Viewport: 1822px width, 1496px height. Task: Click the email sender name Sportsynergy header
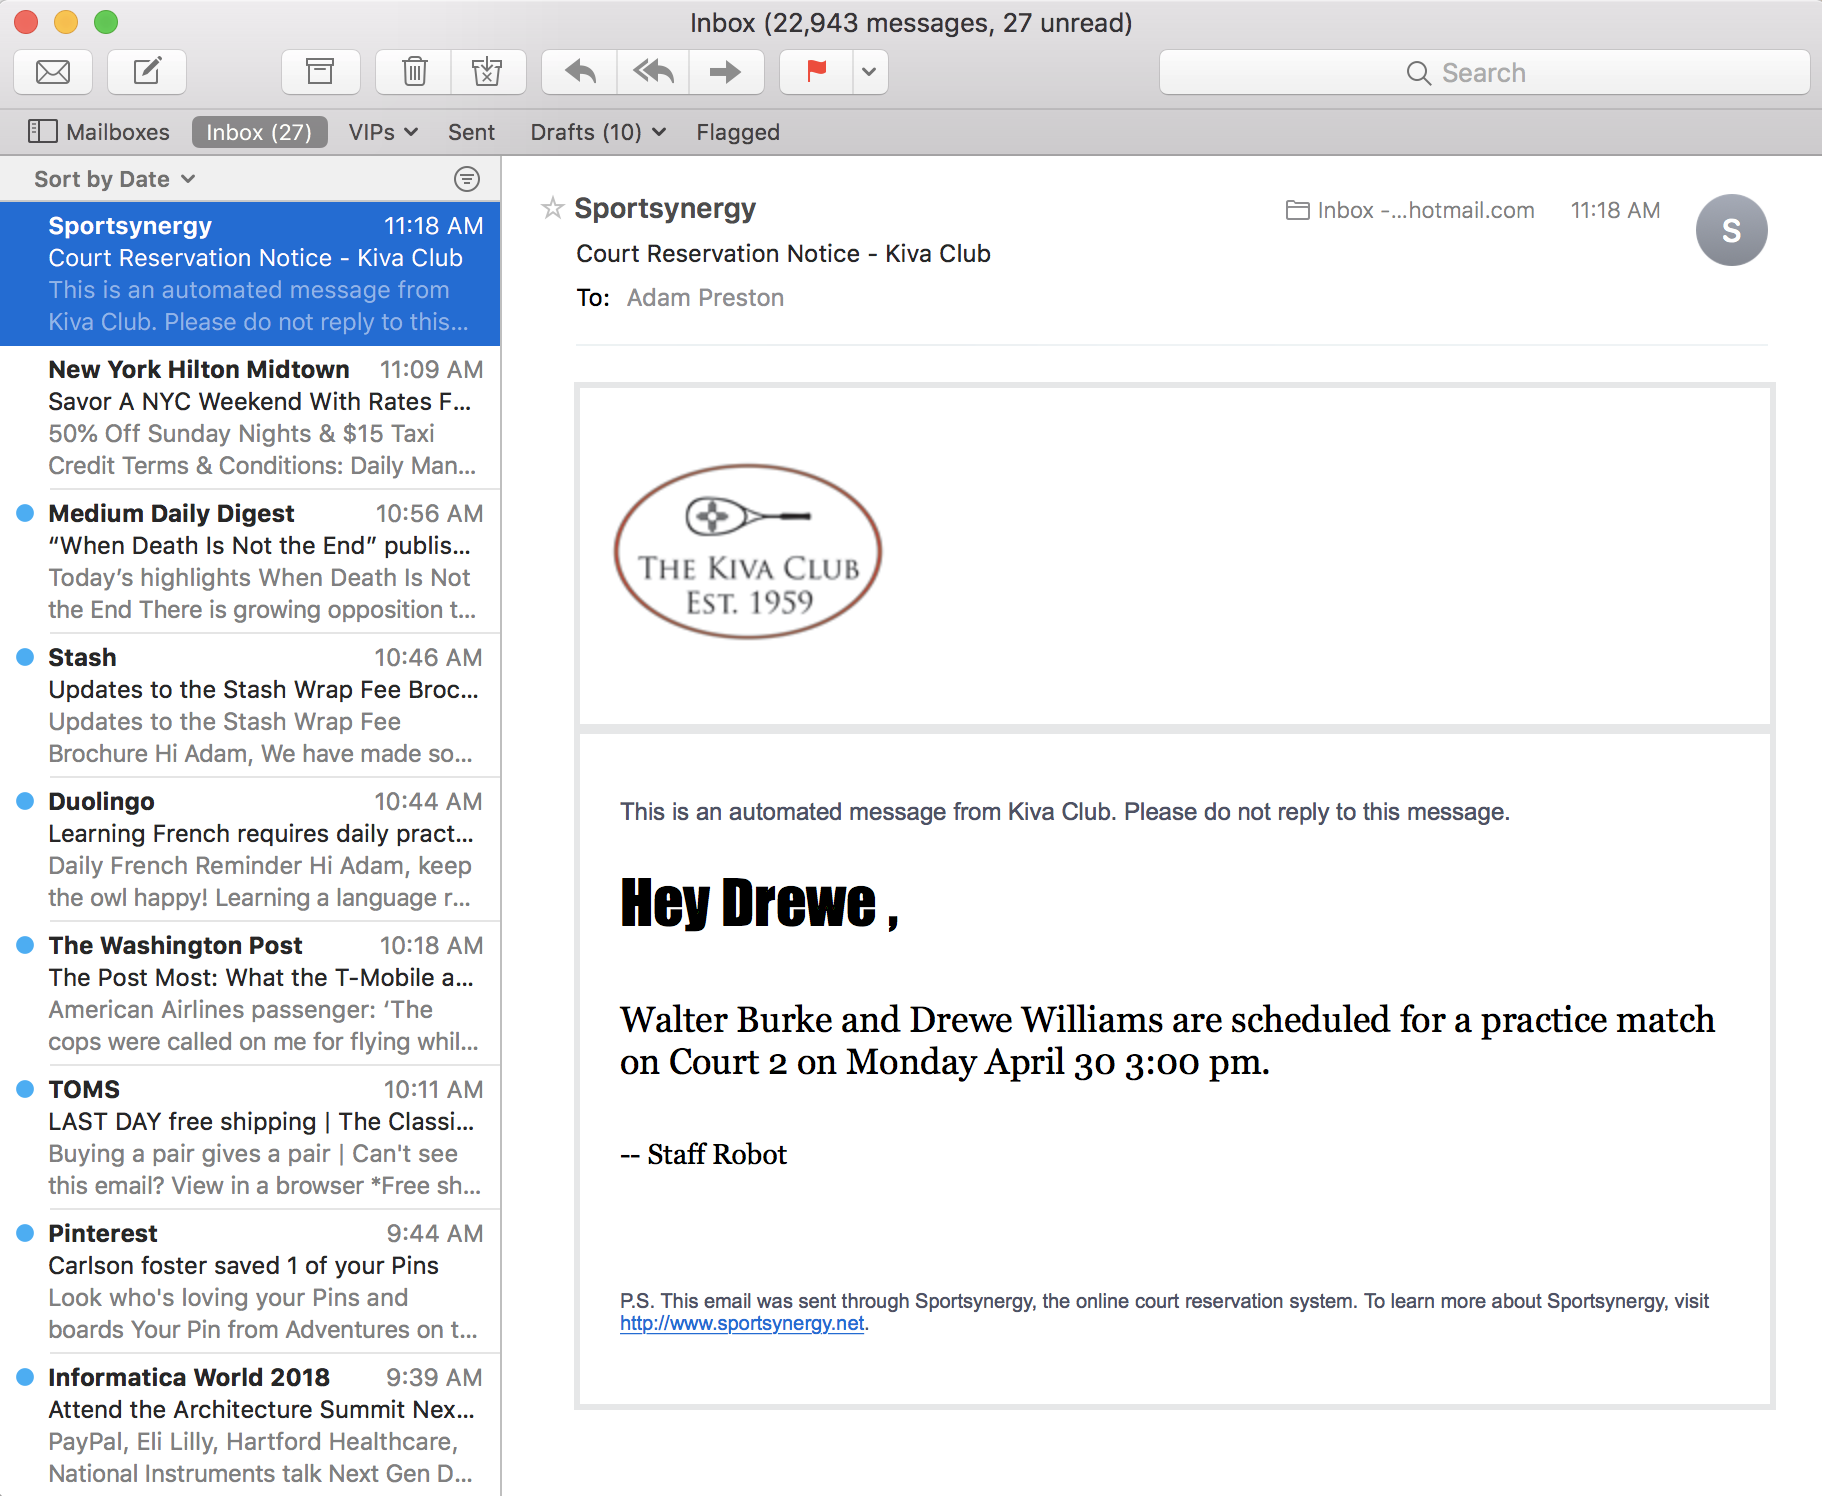coord(665,208)
